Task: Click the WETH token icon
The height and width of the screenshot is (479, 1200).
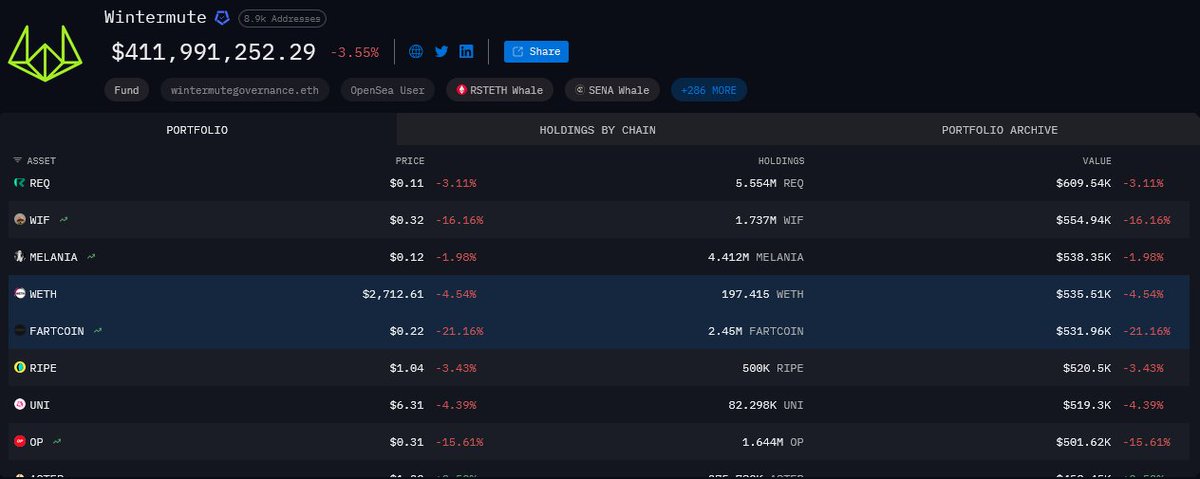Action: tap(19, 295)
